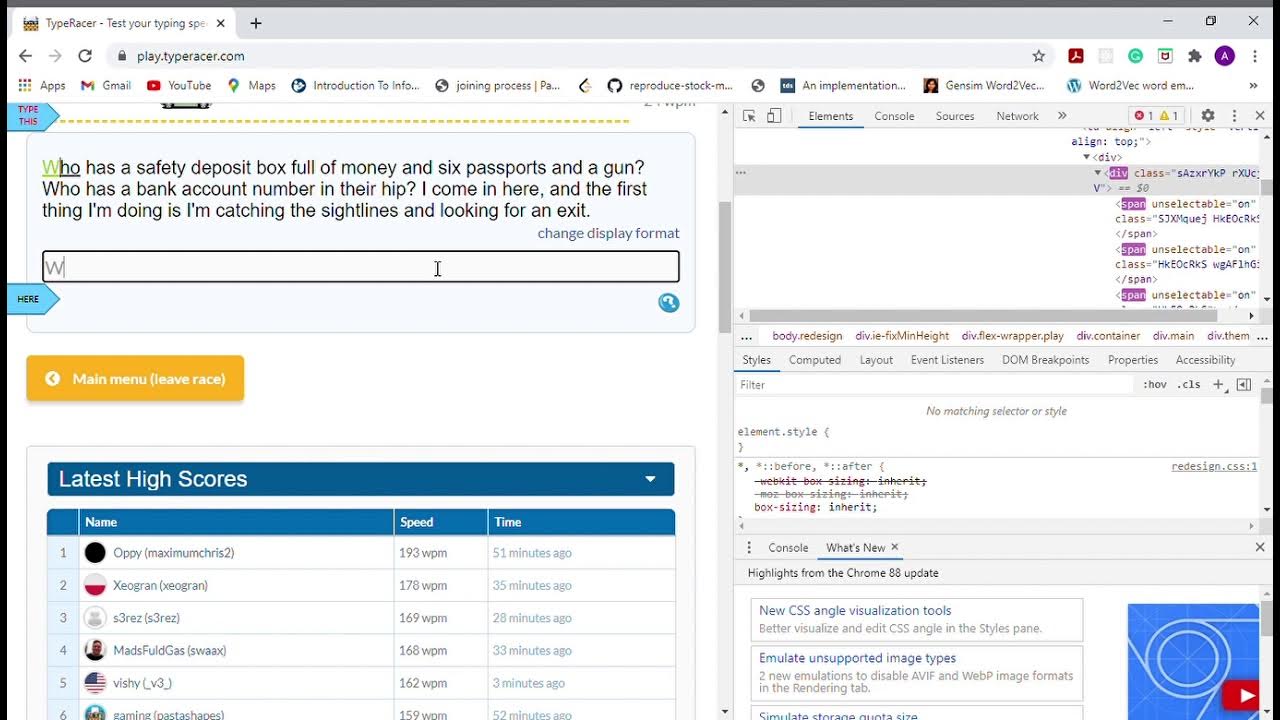Viewport: 1280px width, 720px height.
Task: Switch to the DevTools Console tab
Action: point(894,116)
